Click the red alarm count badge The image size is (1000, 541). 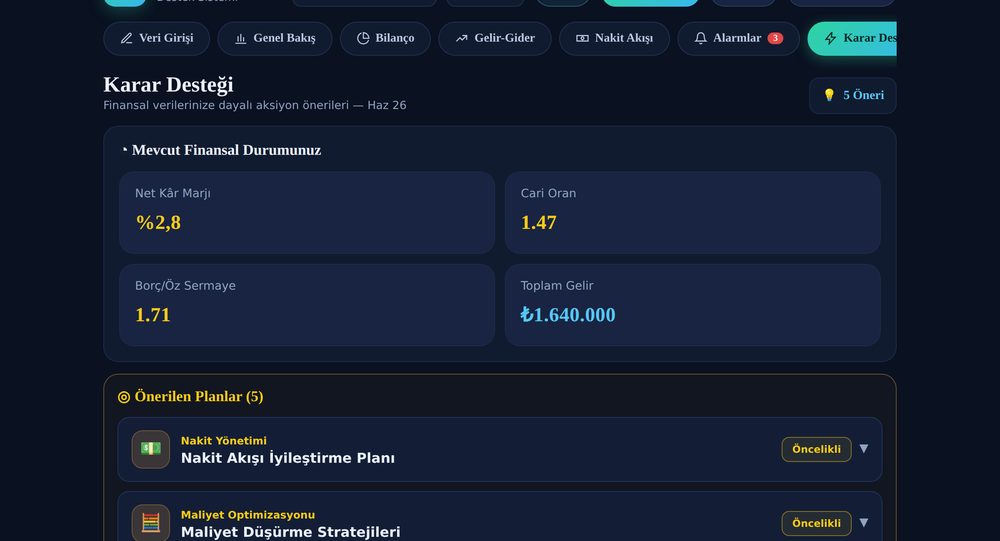click(x=775, y=38)
